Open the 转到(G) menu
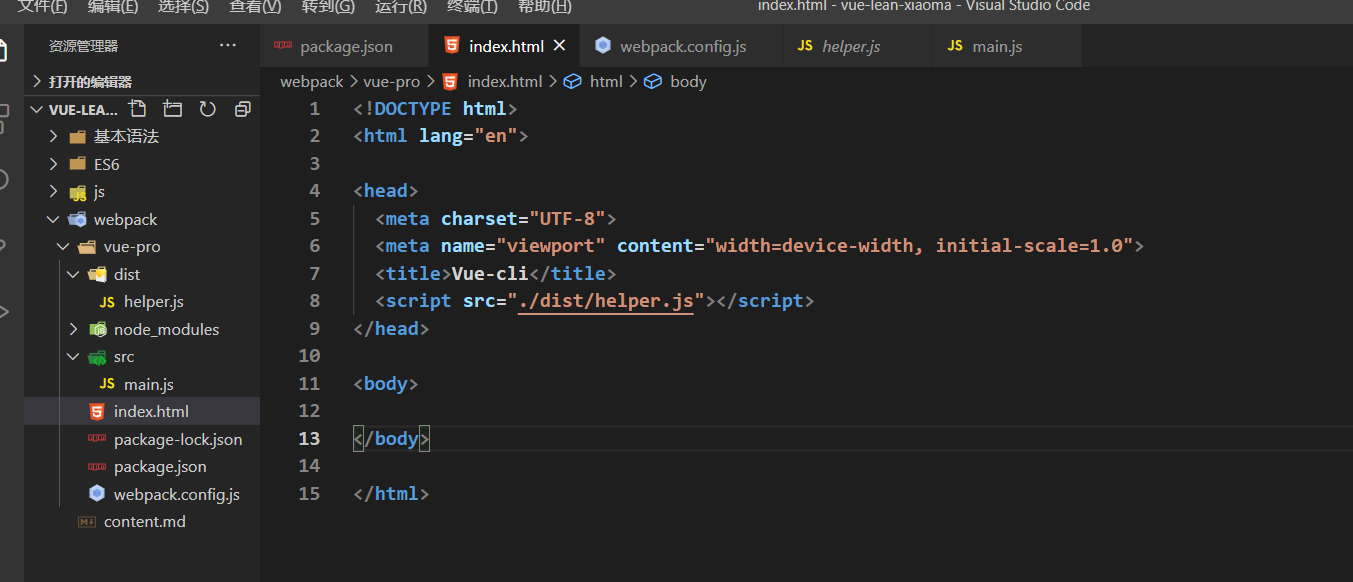Image resolution: width=1353 pixels, height=582 pixels. pyautogui.click(x=328, y=7)
